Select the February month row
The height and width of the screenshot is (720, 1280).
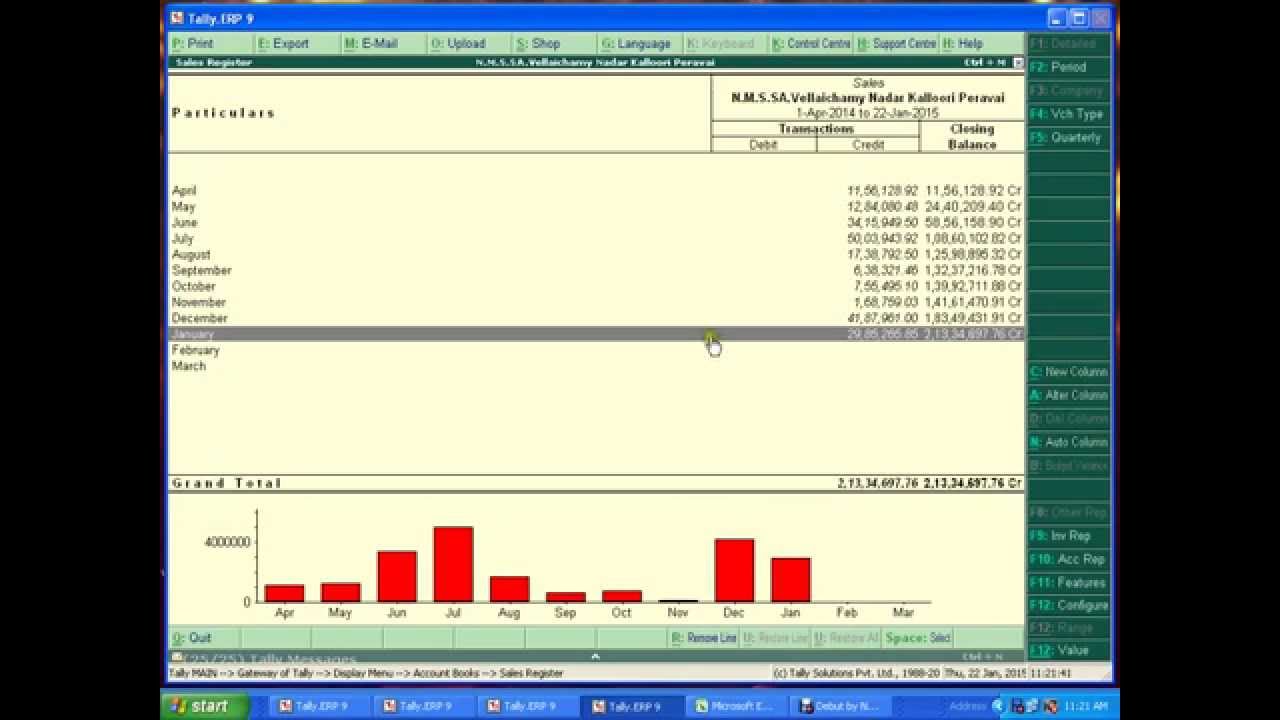[596, 350]
